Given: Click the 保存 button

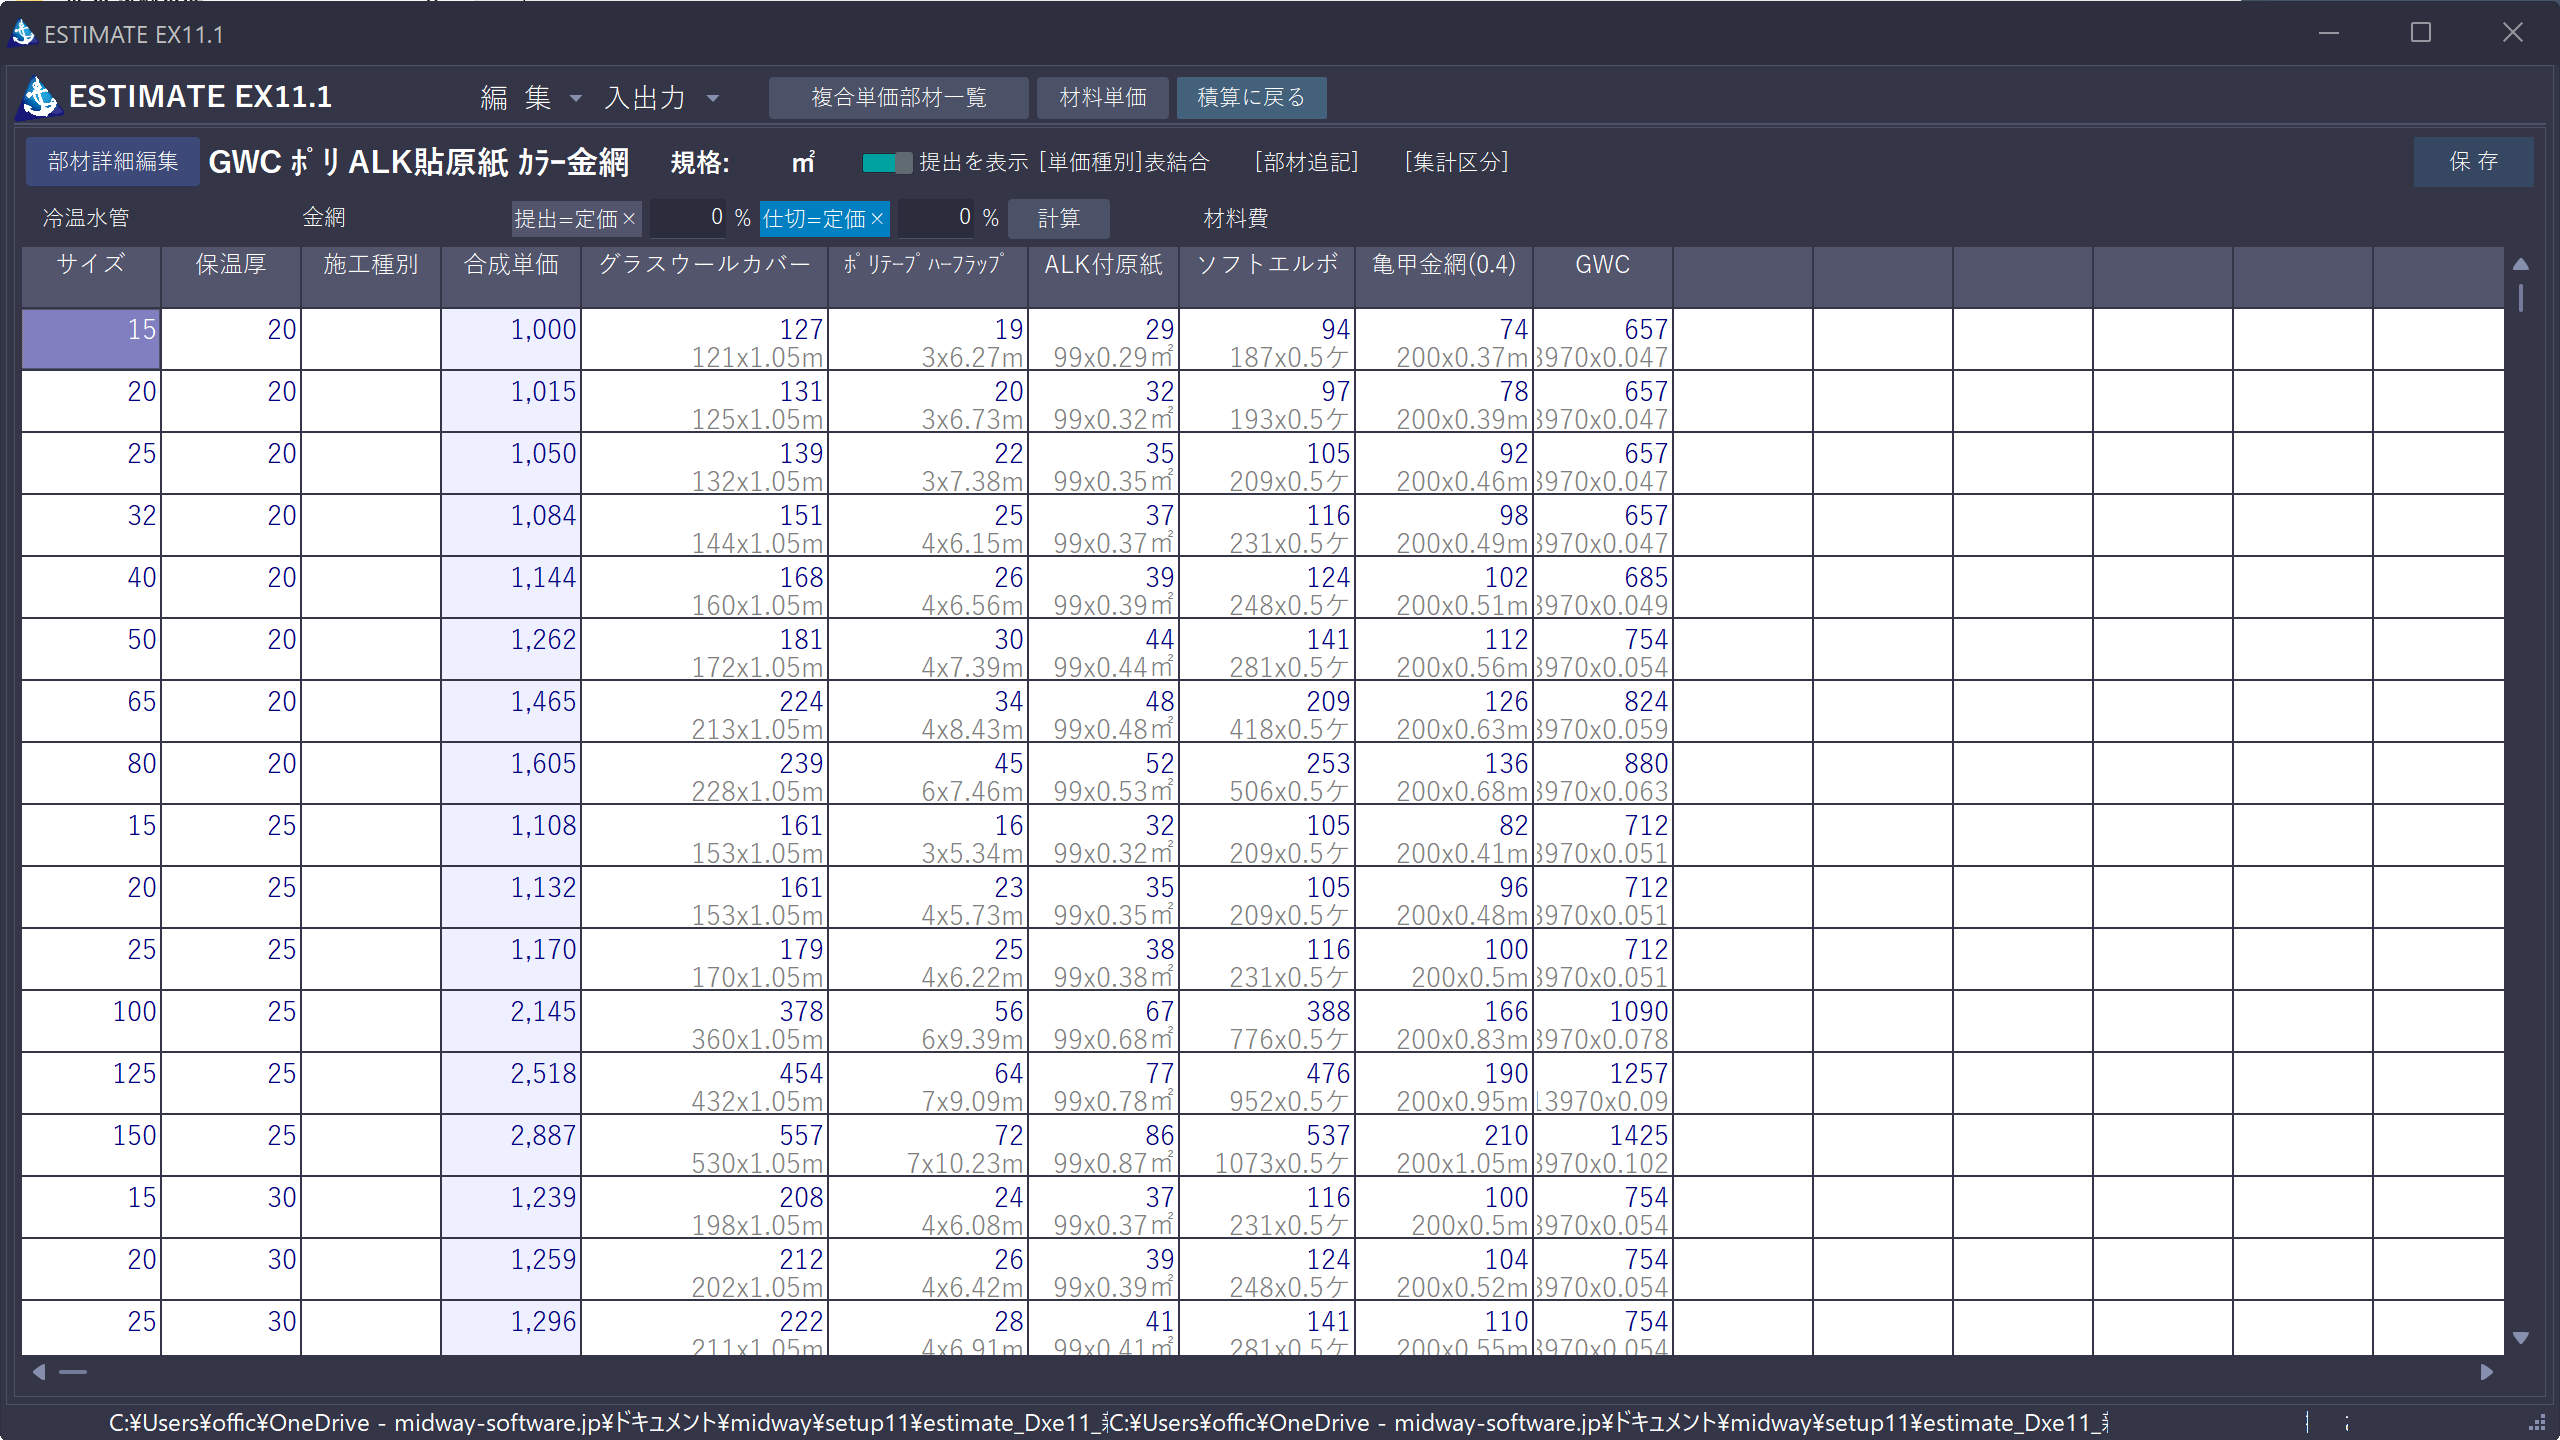Looking at the screenshot, I should [x=2473, y=162].
